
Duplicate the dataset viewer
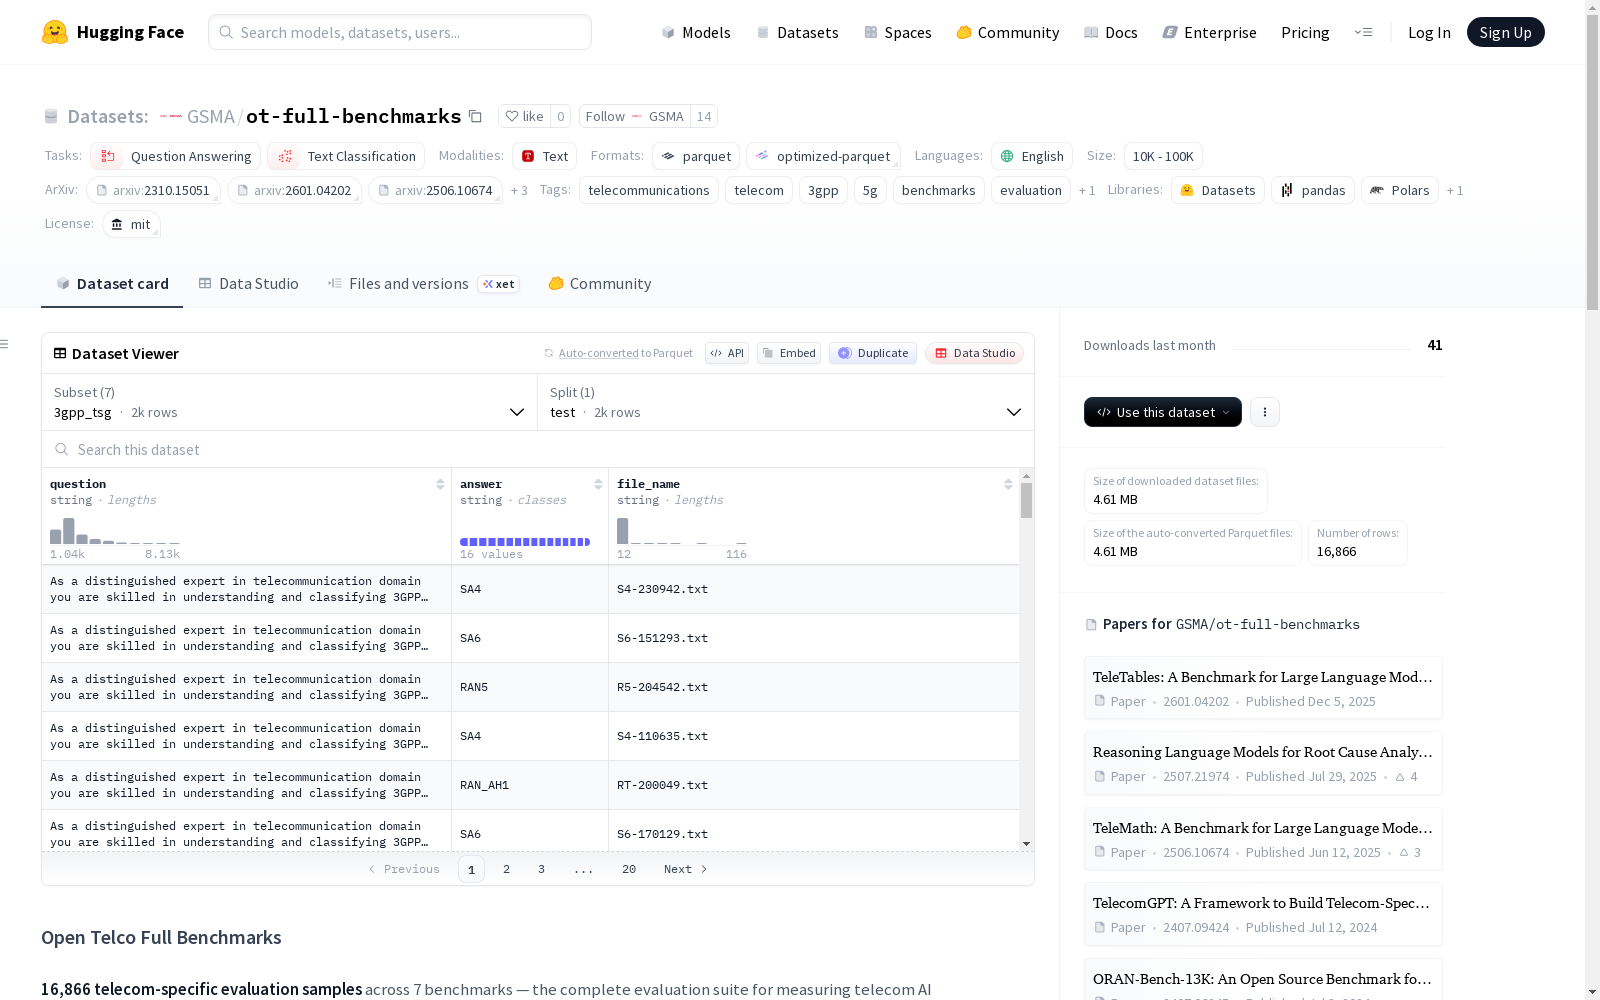coord(873,353)
